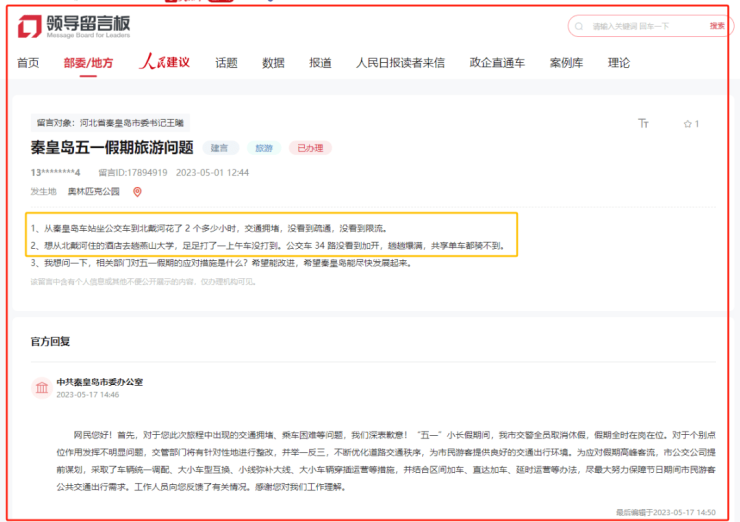Click the star favorite icon
This screenshot has width=740, height=522.
pyautogui.click(x=687, y=124)
